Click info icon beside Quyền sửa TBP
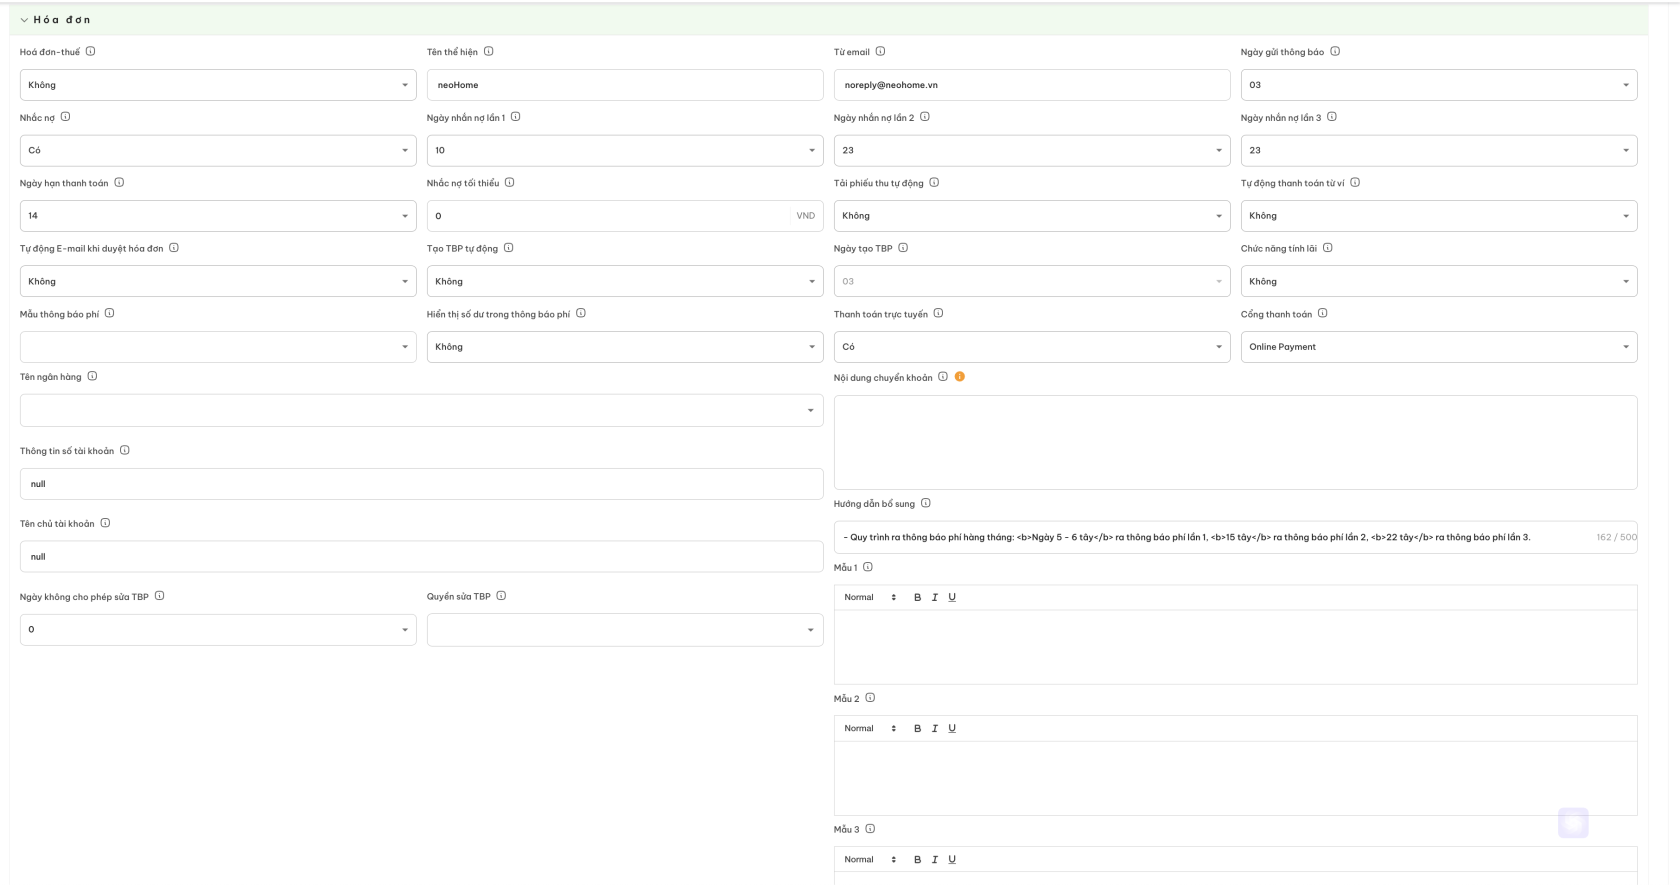1680x885 pixels. (x=501, y=596)
